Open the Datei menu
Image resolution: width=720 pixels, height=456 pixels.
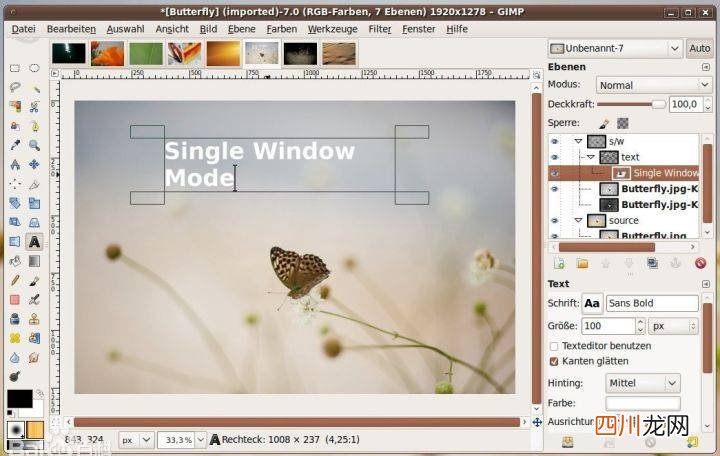tap(23, 29)
